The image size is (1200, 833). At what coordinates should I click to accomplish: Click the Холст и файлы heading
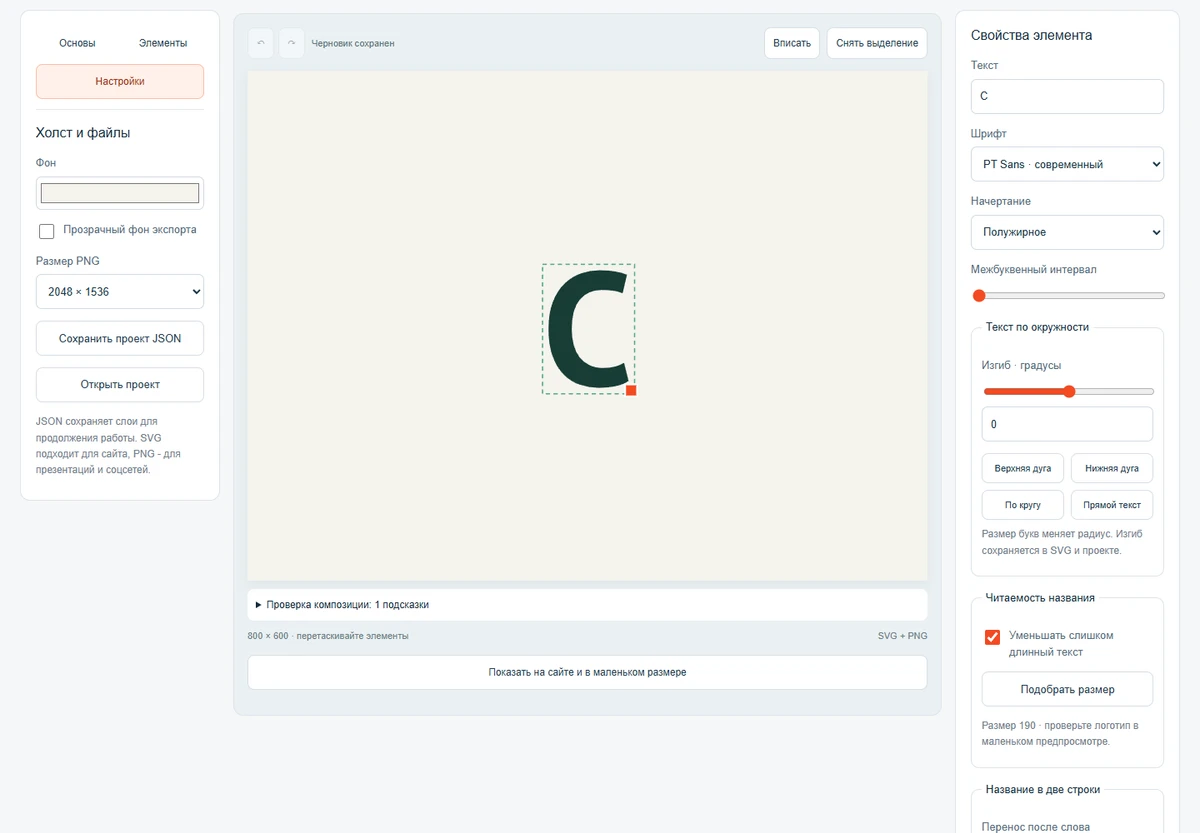point(83,133)
